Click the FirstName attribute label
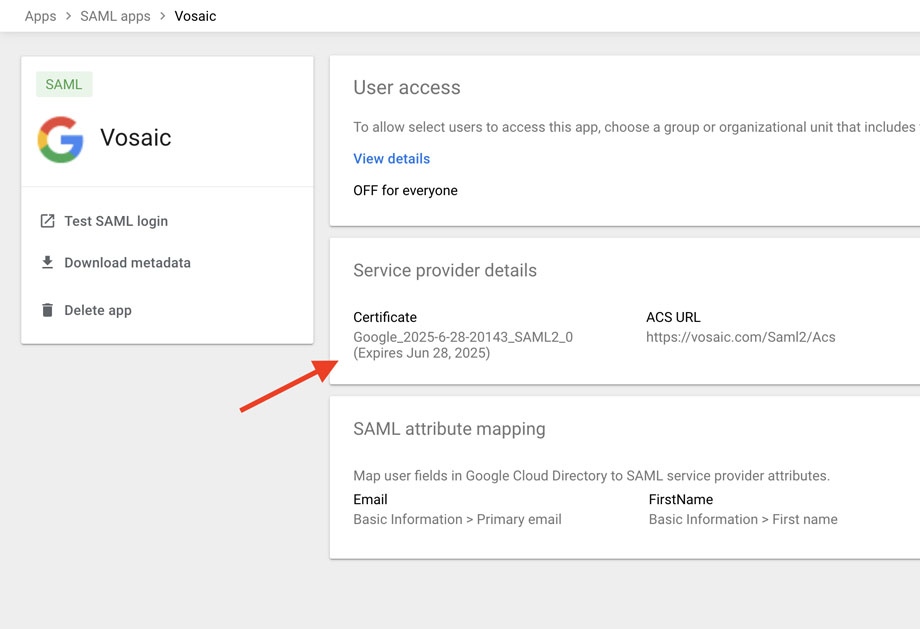The image size is (920, 629). click(681, 499)
